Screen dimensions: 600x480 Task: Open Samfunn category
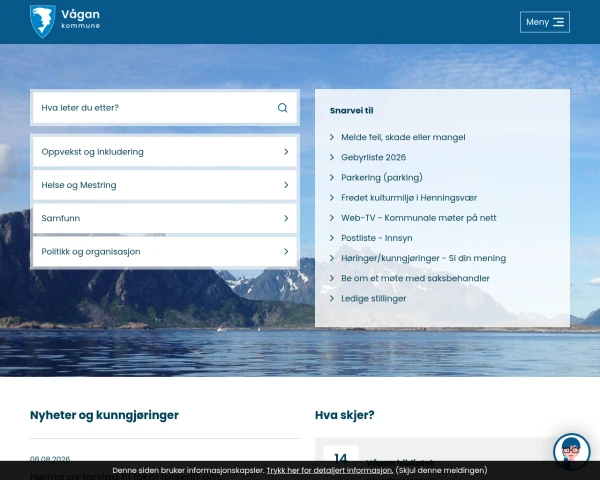[x=165, y=219]
